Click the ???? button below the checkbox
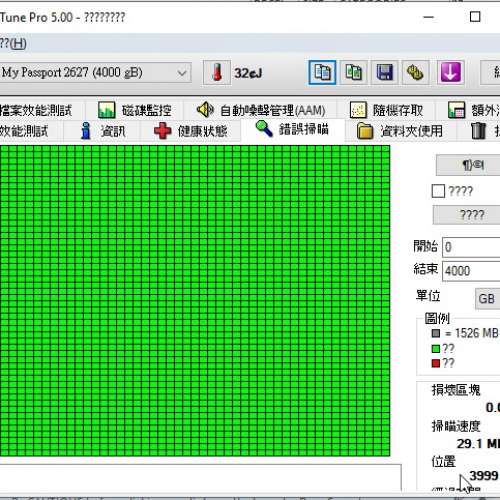500x500 pixels. coord(466,215)
